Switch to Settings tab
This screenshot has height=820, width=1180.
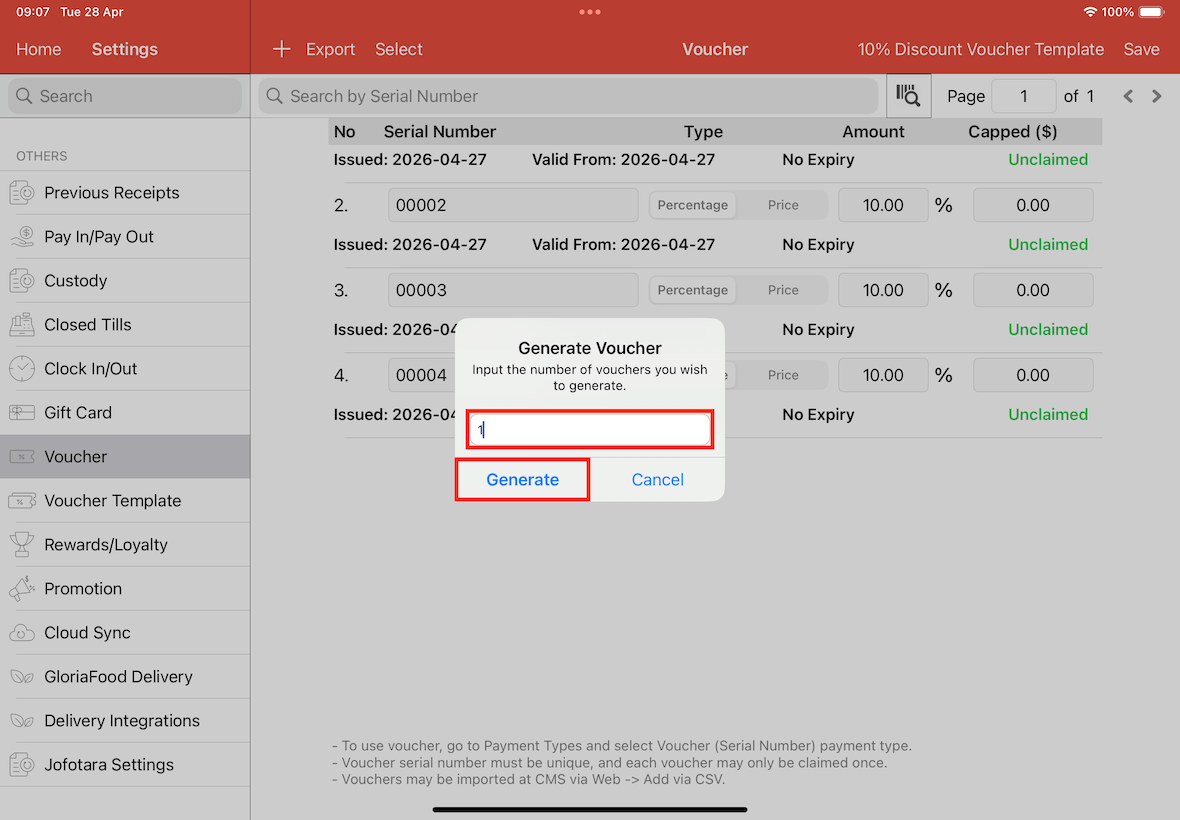point(124,49)
